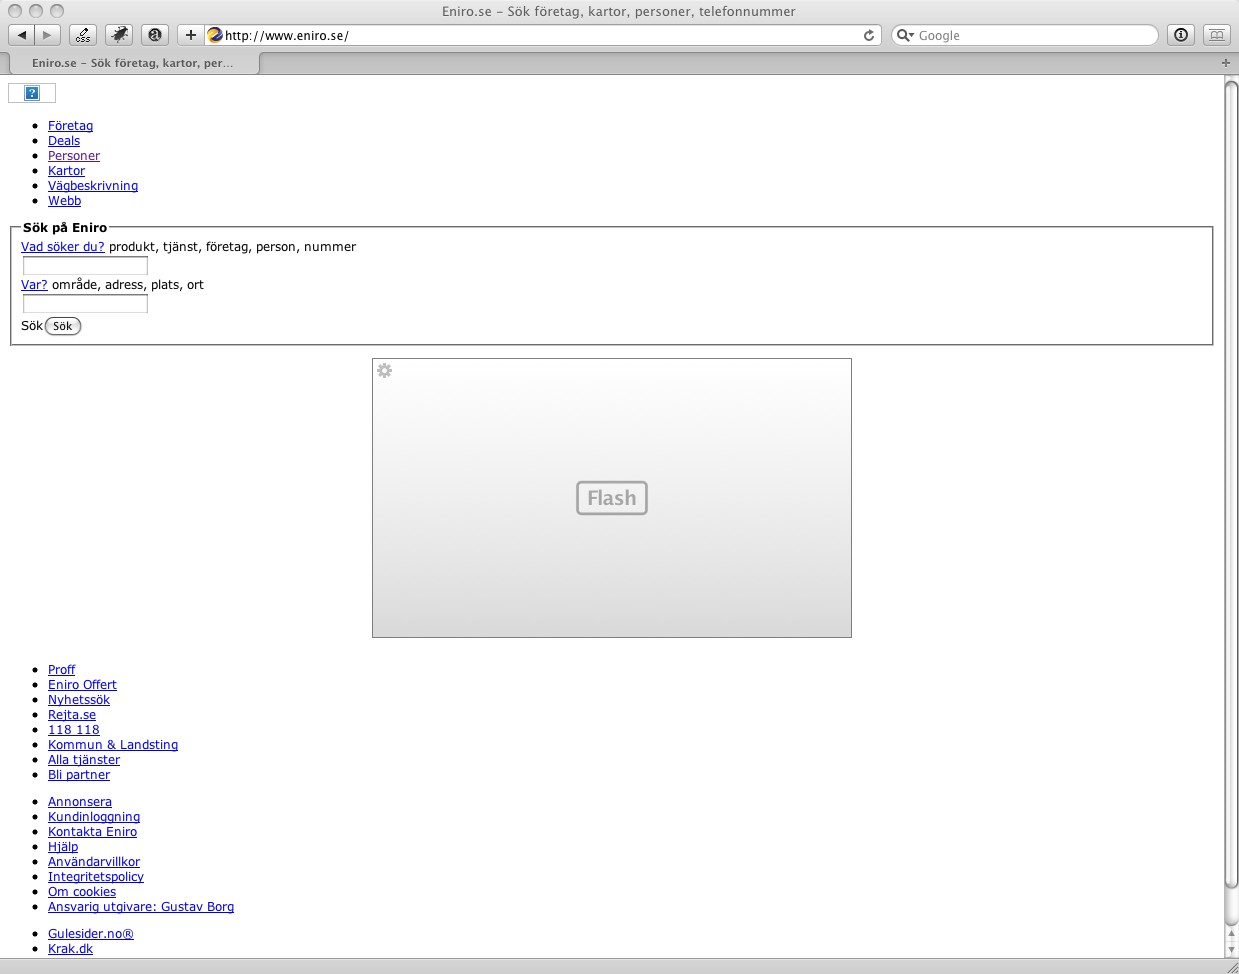Click the info circle toolbar icon
1239x974 pixels.
click(x=1181, y=35)
